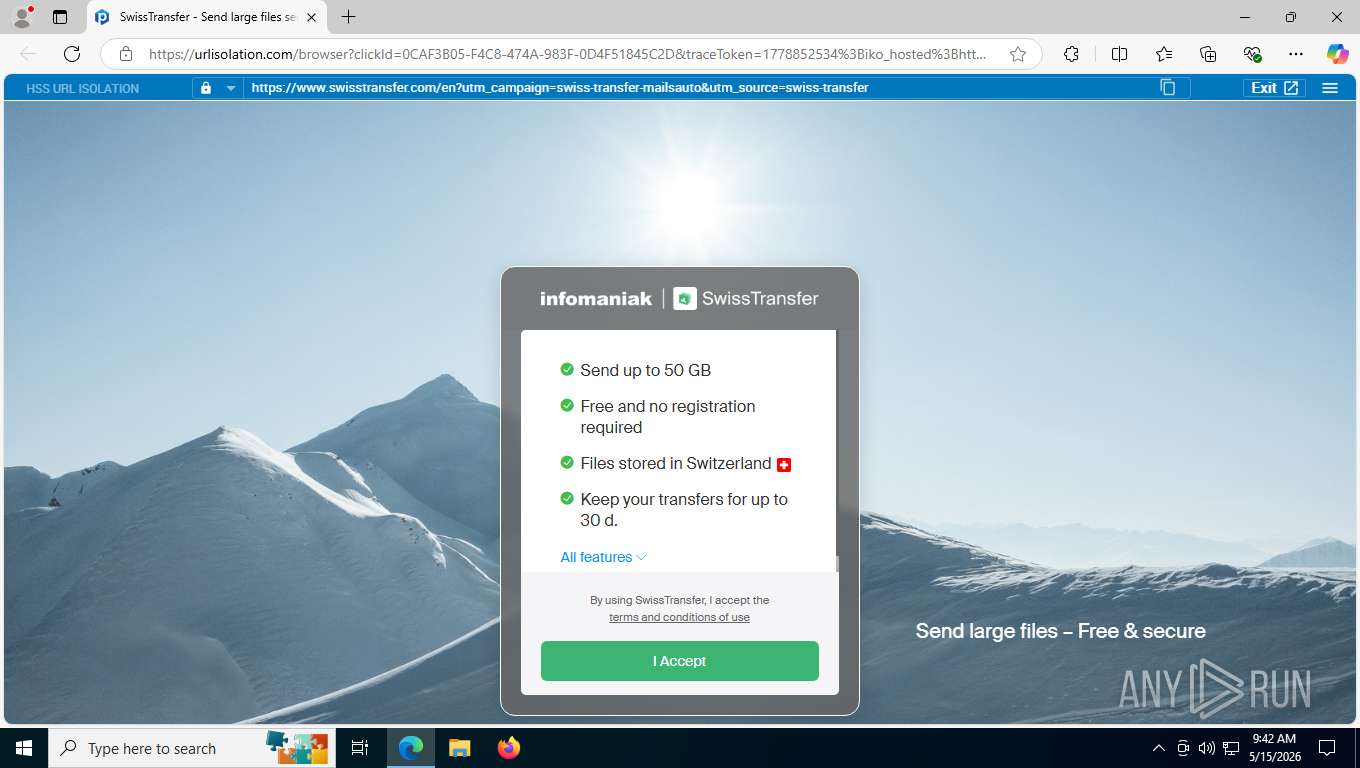Open dropdown arrow next to the lock icon

pyautogui.click(x=231, y=88)
